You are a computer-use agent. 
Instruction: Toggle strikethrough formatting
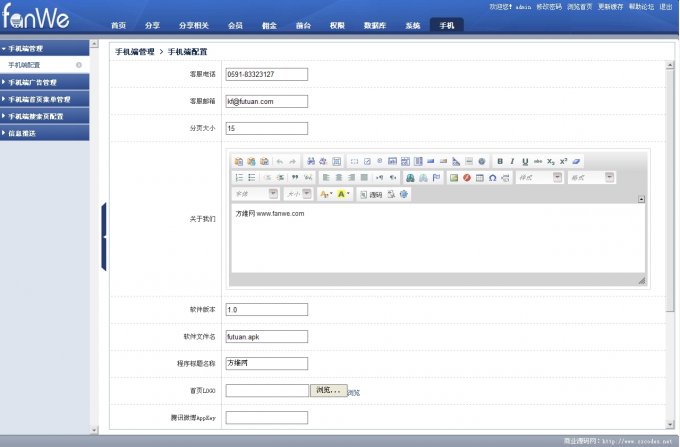click(x=538, y=161)
